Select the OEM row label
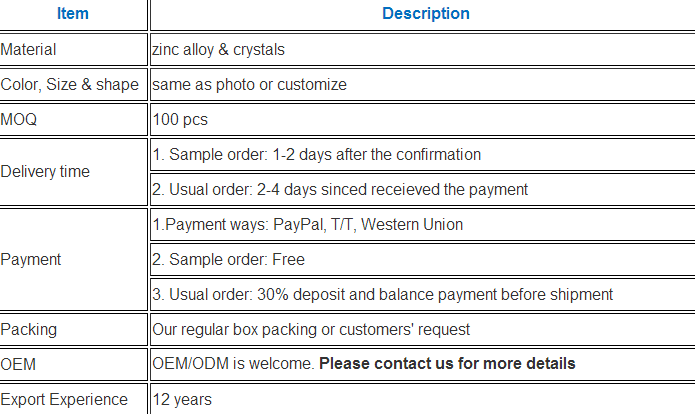 coord(18,364)
